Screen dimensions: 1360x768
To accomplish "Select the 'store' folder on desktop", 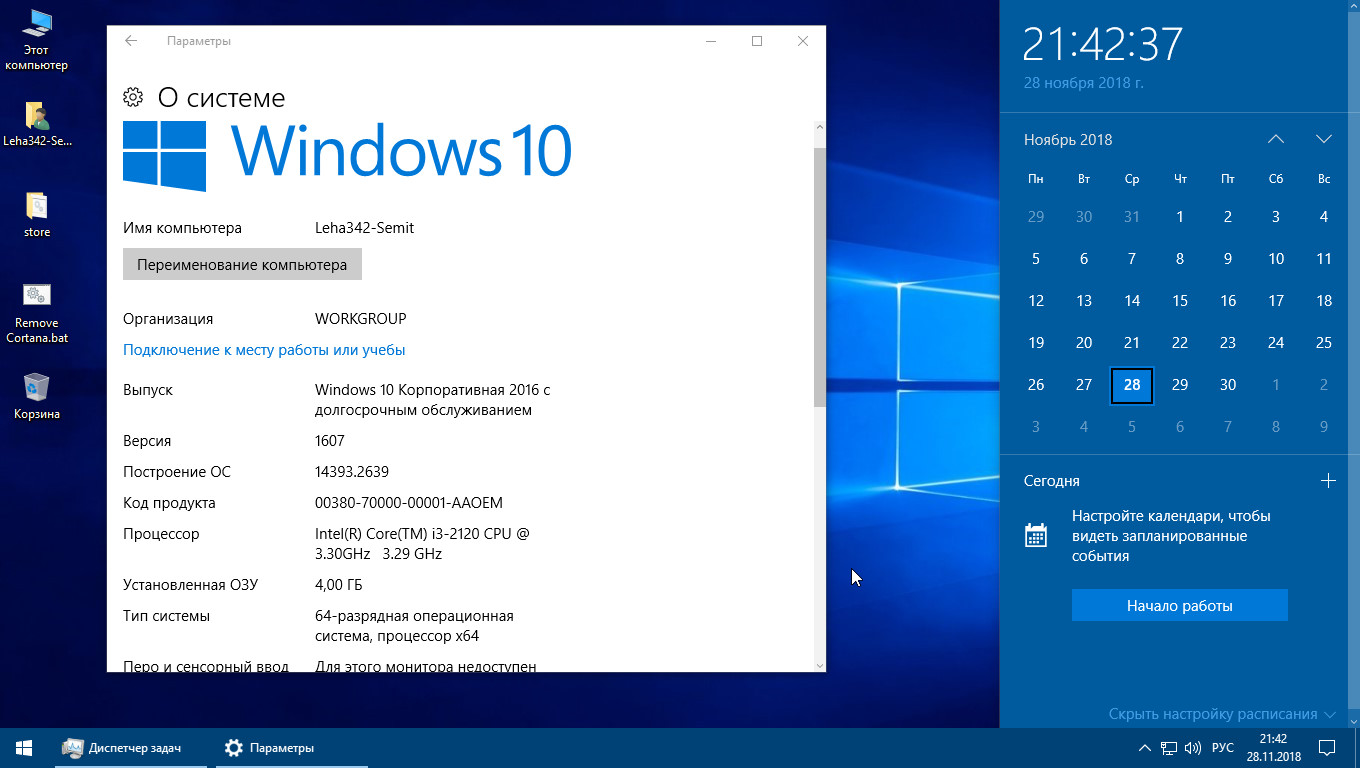I will tap(37, 215).
